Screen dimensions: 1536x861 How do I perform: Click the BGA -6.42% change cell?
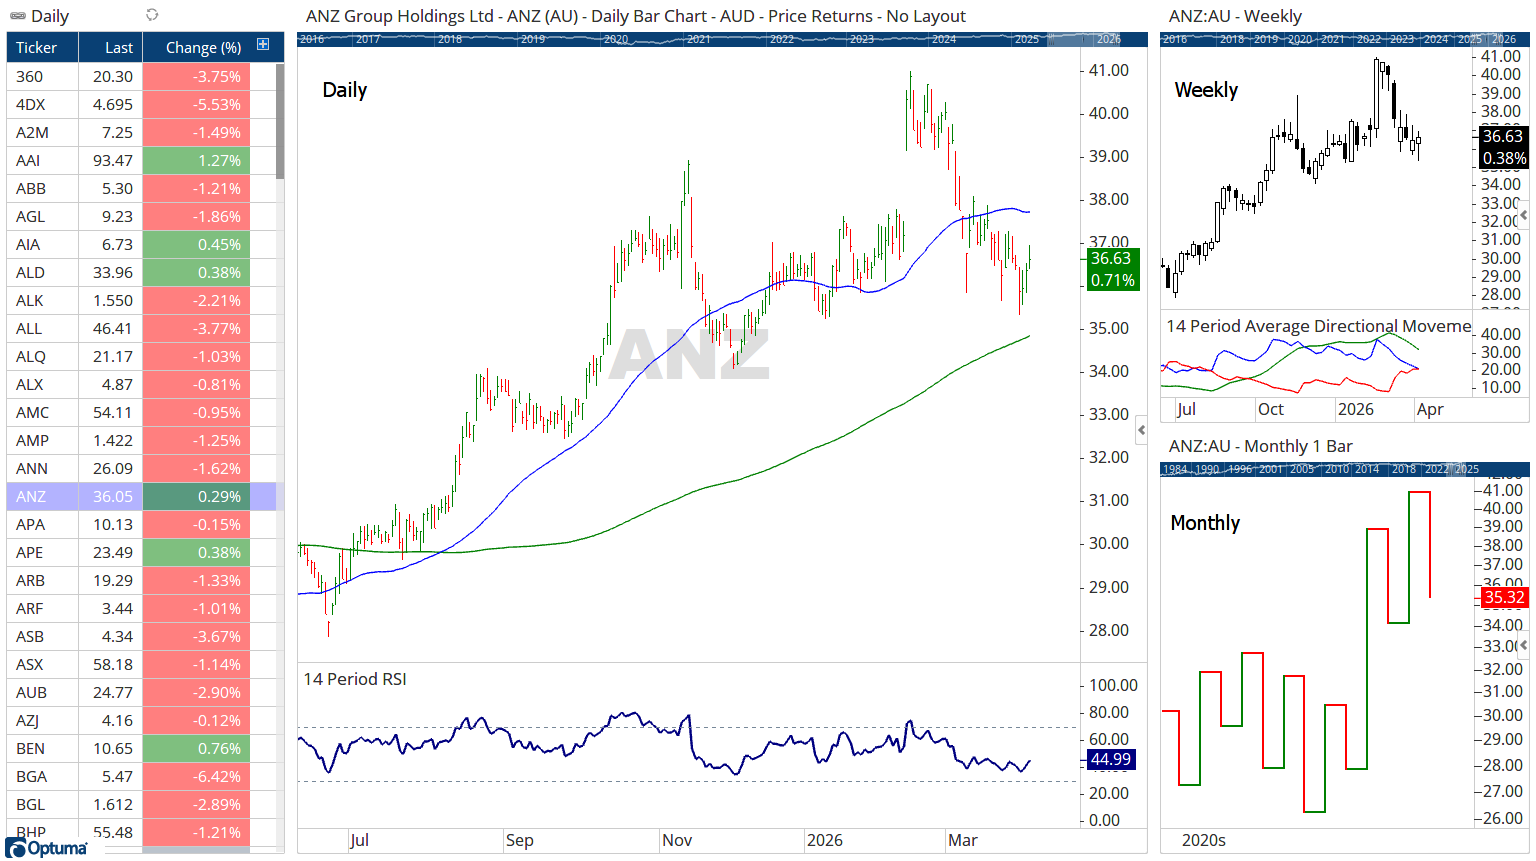point(196,776)
